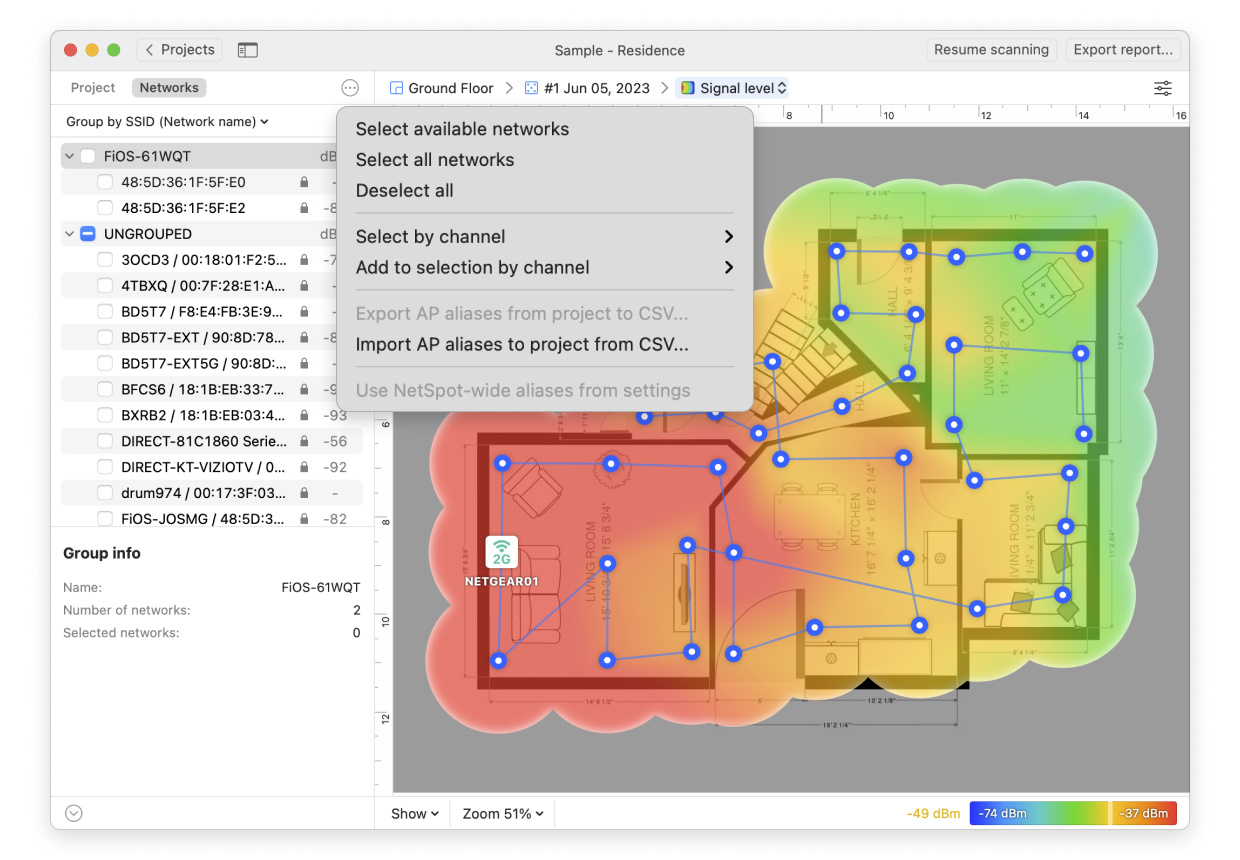Check the 3OCD3 network checkbox
This screenshot has height=860, width=1240.
click(x=105, y=260)
